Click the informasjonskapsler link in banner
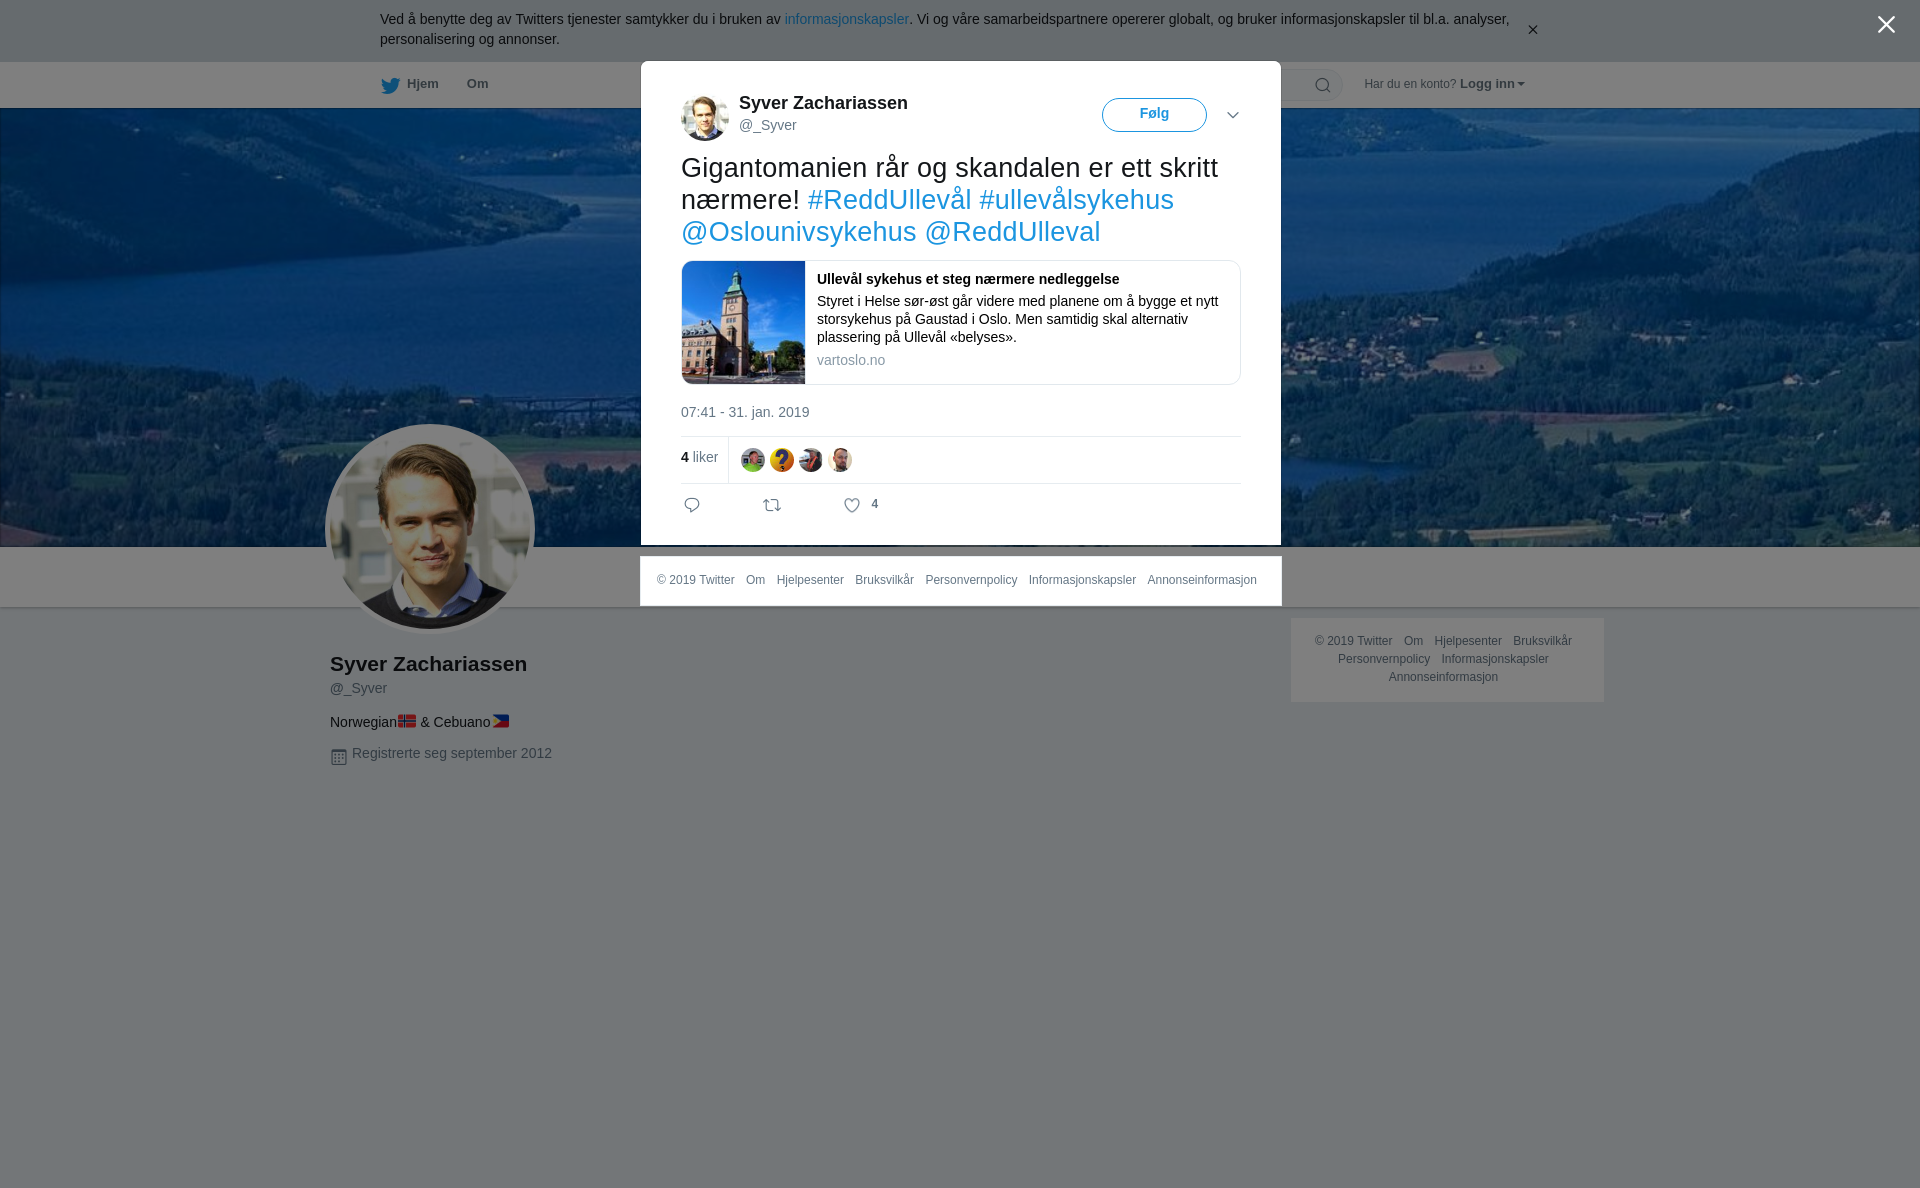The height and width of the screenshot is (1188, 1920). [846, 19]
